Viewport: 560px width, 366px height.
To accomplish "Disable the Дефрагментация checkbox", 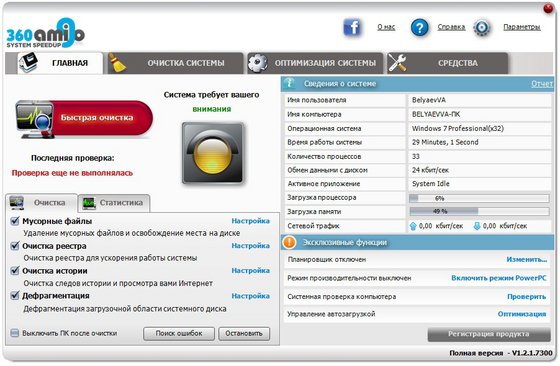I will (x=15, y=296).
